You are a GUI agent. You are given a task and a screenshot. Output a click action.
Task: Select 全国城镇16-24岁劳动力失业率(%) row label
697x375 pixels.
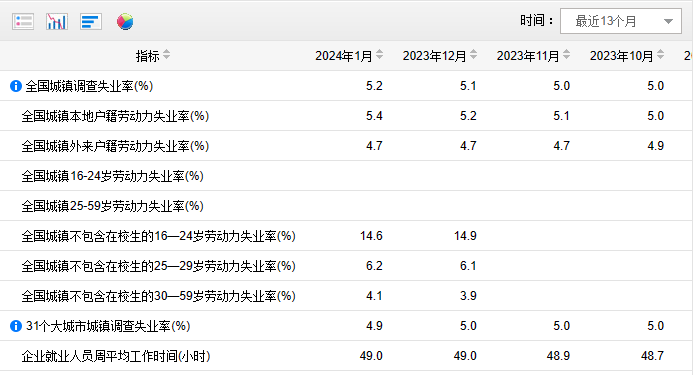click(112, 176)
